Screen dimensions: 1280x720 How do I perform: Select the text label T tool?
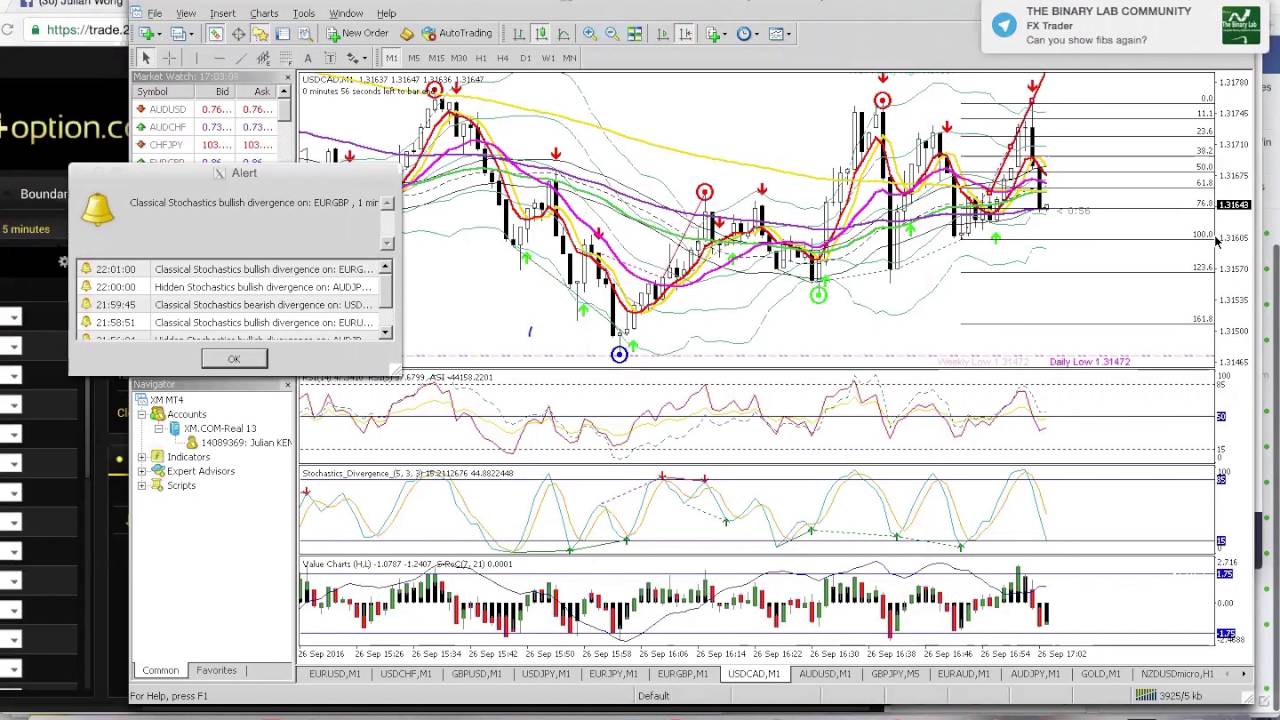coord(330,58)
